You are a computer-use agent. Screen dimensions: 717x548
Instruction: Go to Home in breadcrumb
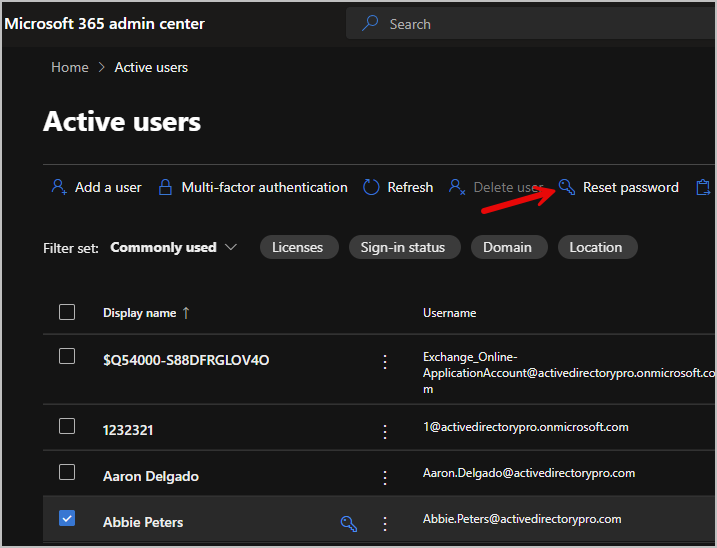pyautogui.click(x=70, y=67)
